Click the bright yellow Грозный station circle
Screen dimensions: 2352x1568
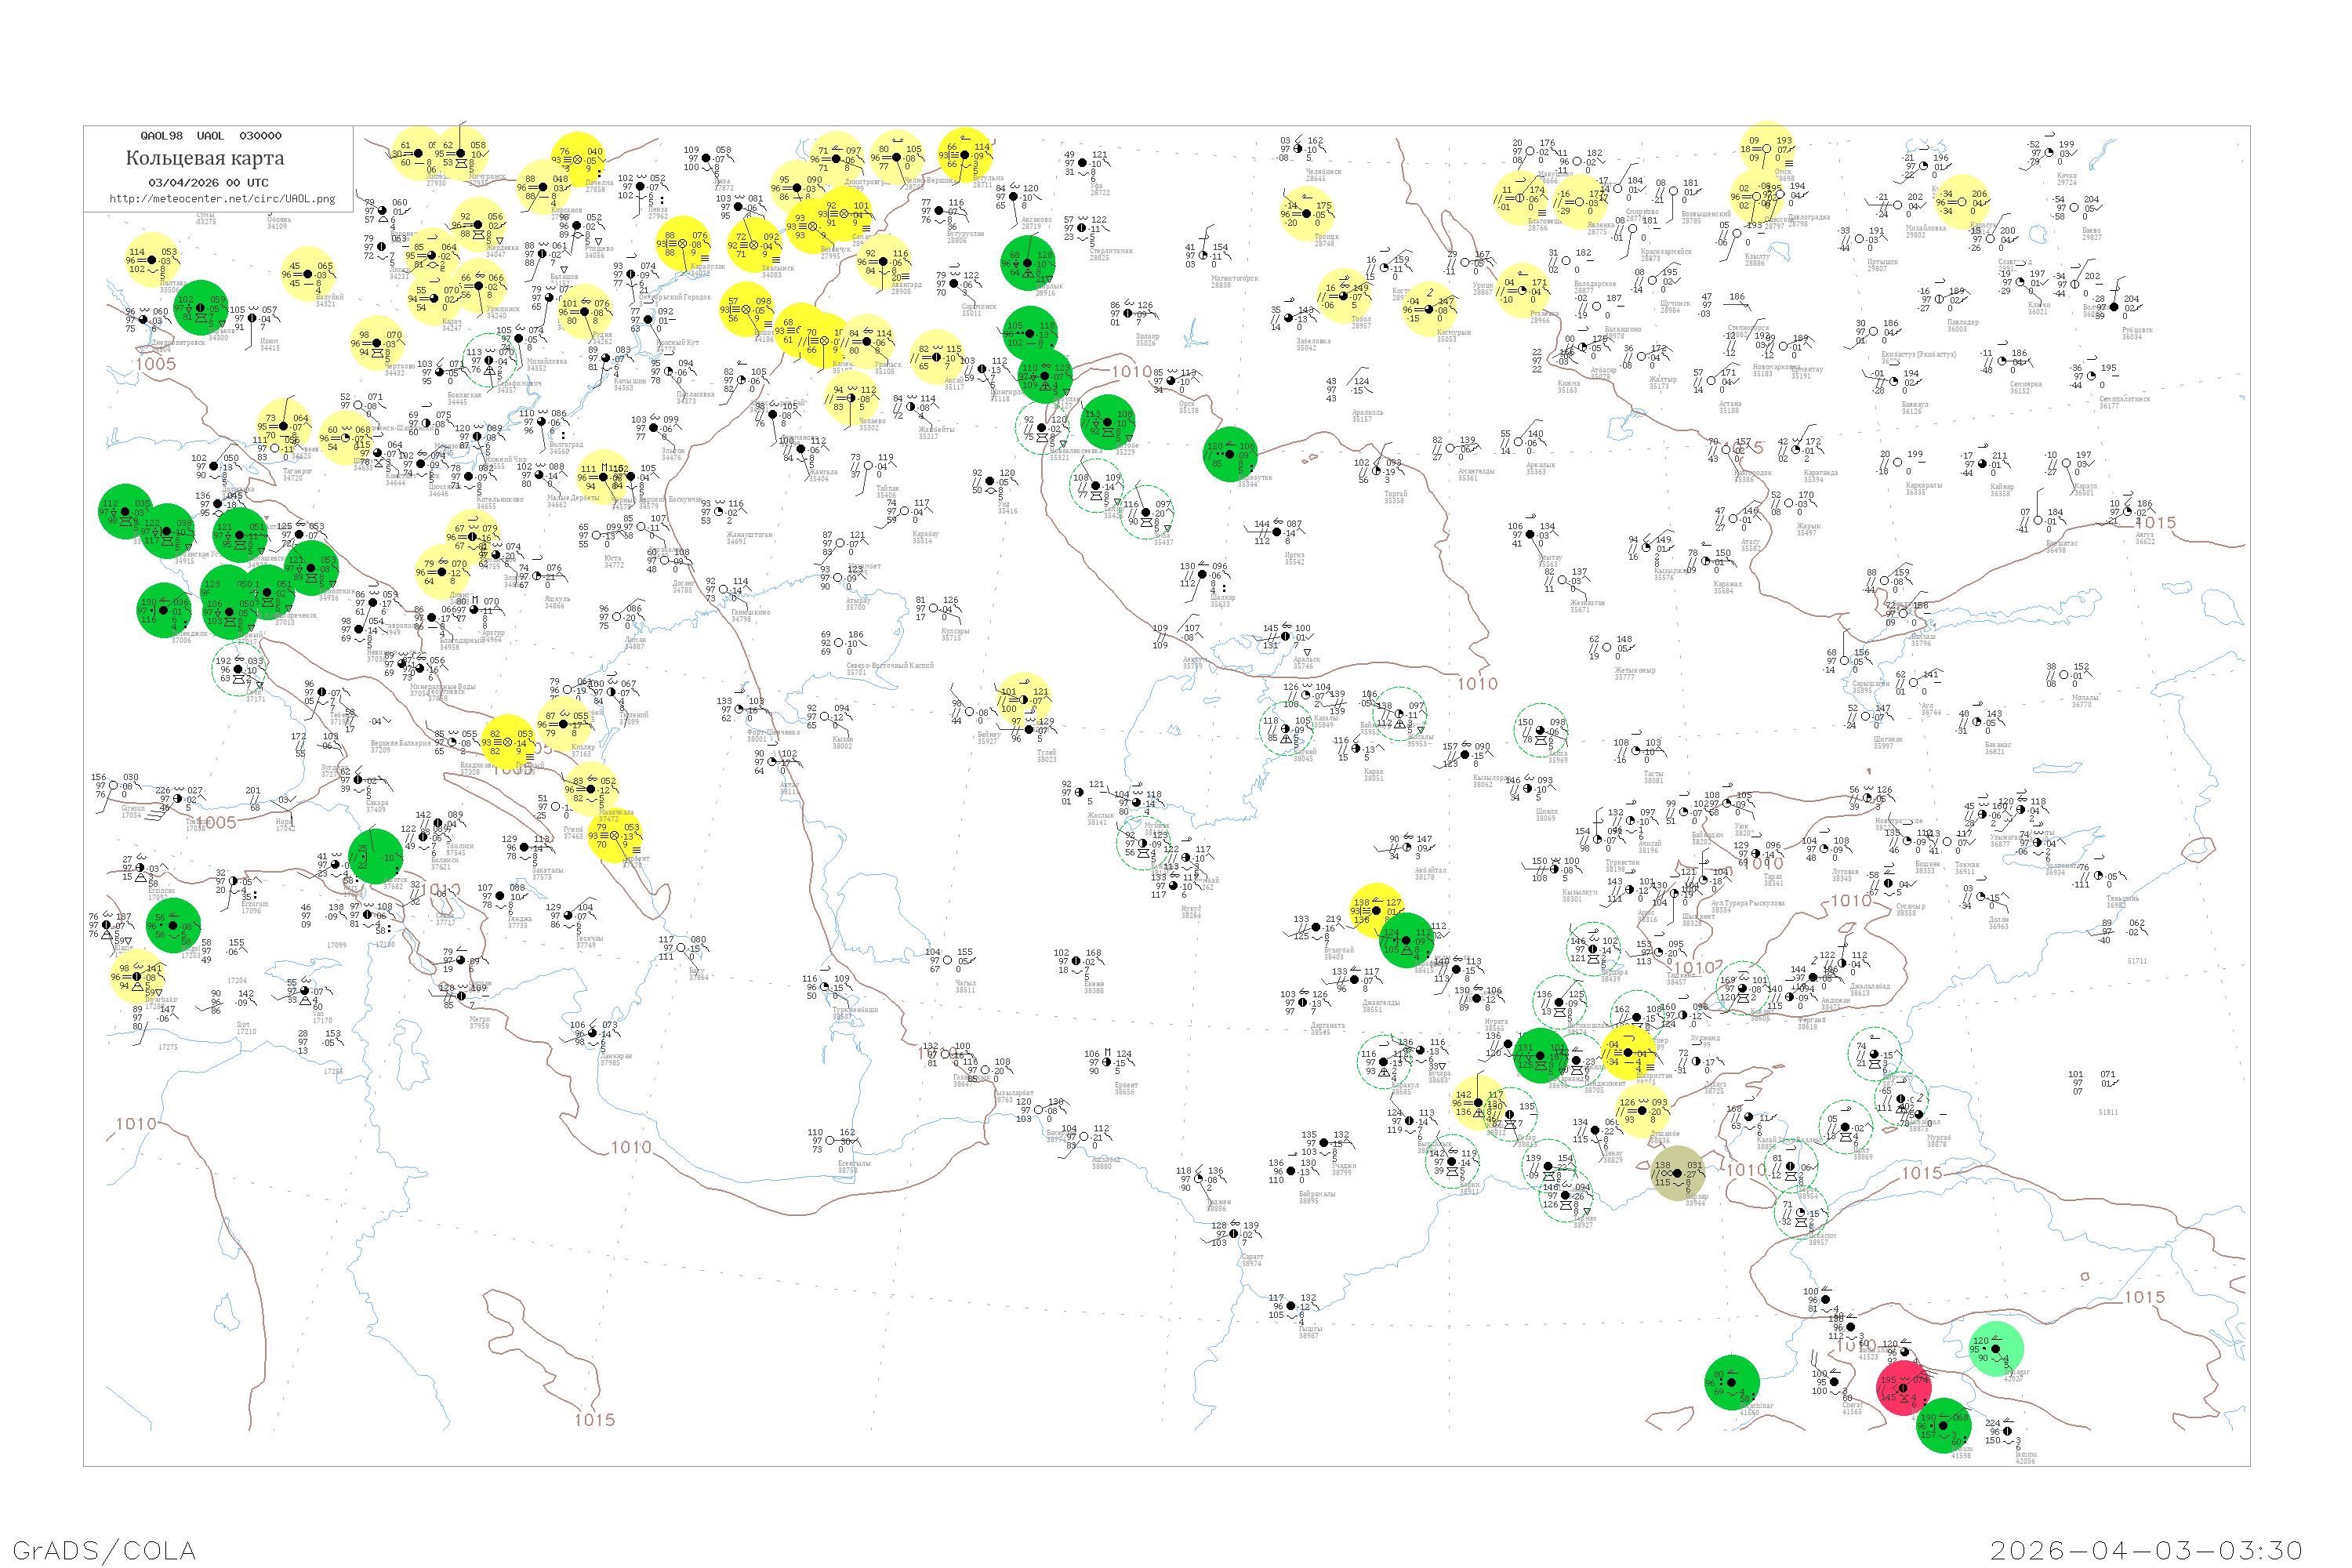(x=508, y=743)
